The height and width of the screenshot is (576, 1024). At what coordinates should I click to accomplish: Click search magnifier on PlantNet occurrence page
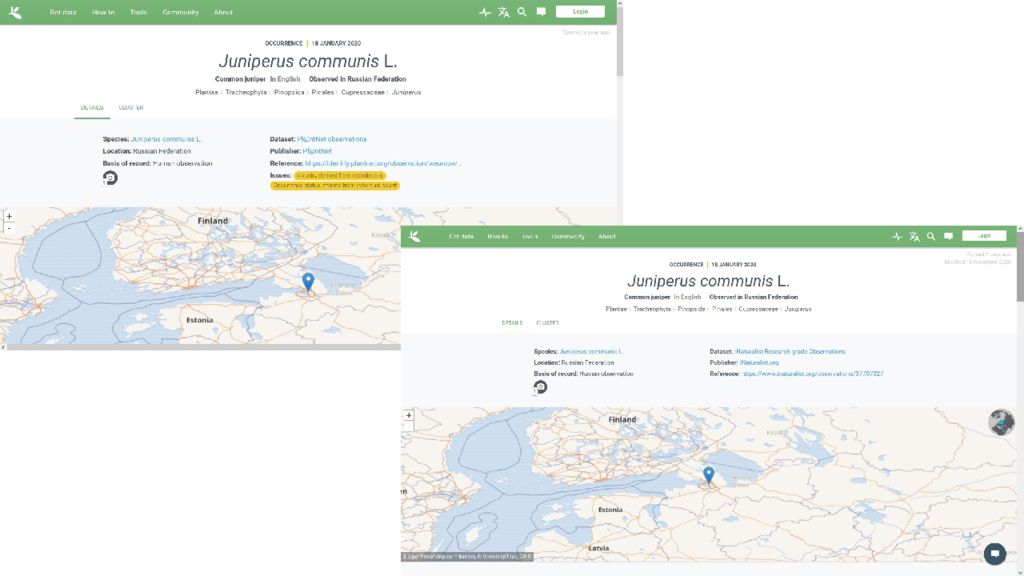[522, 12]
